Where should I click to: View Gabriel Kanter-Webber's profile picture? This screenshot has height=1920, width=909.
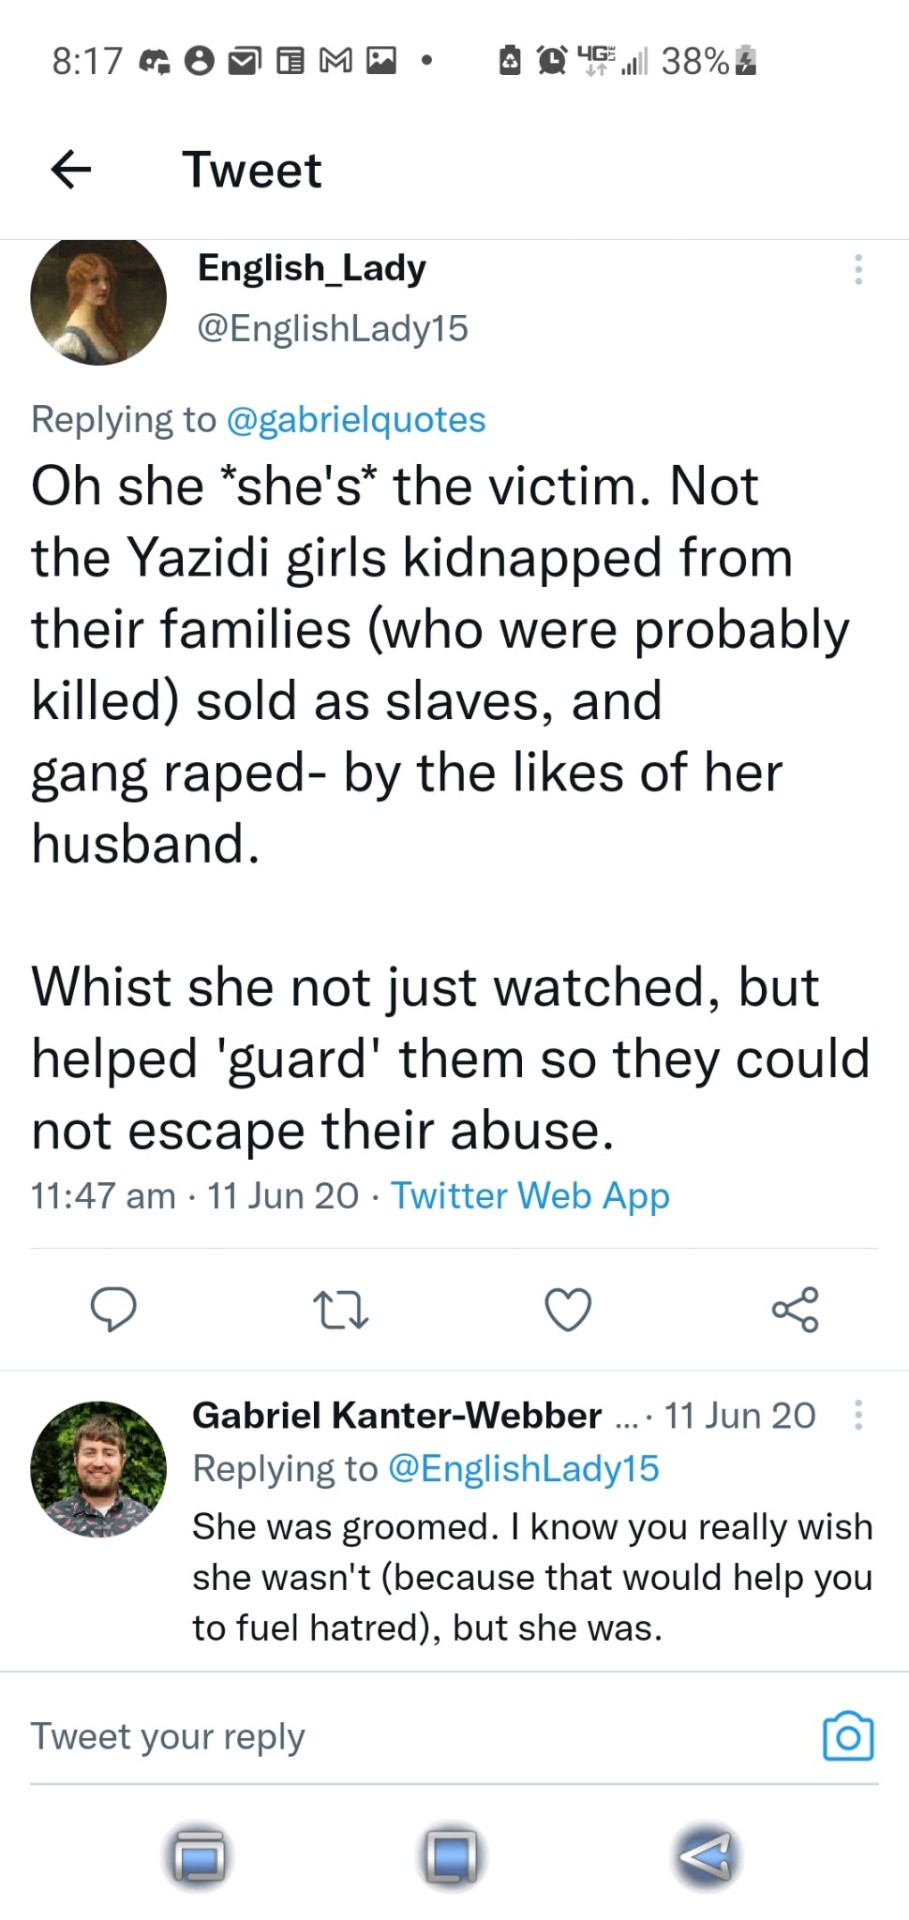tap(98, 1468)
